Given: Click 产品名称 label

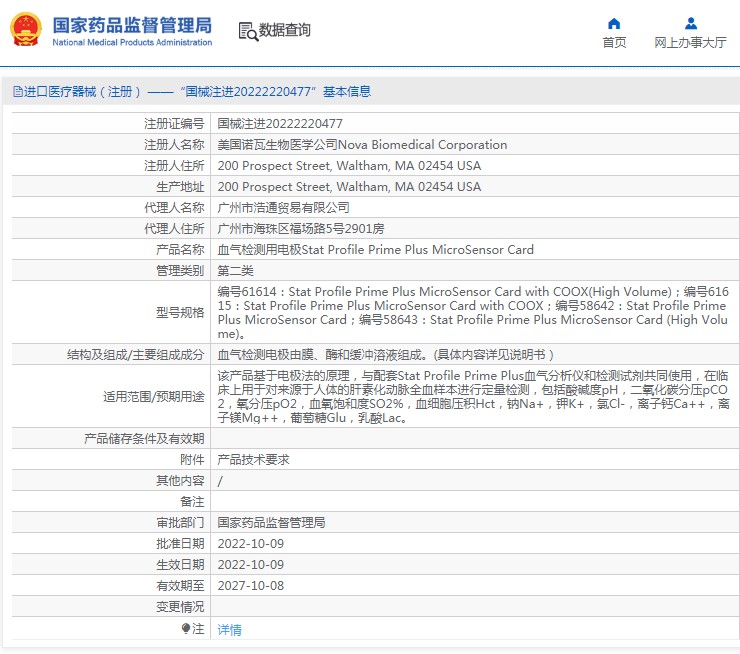Looking at the screenshot, I should [180, 250].
